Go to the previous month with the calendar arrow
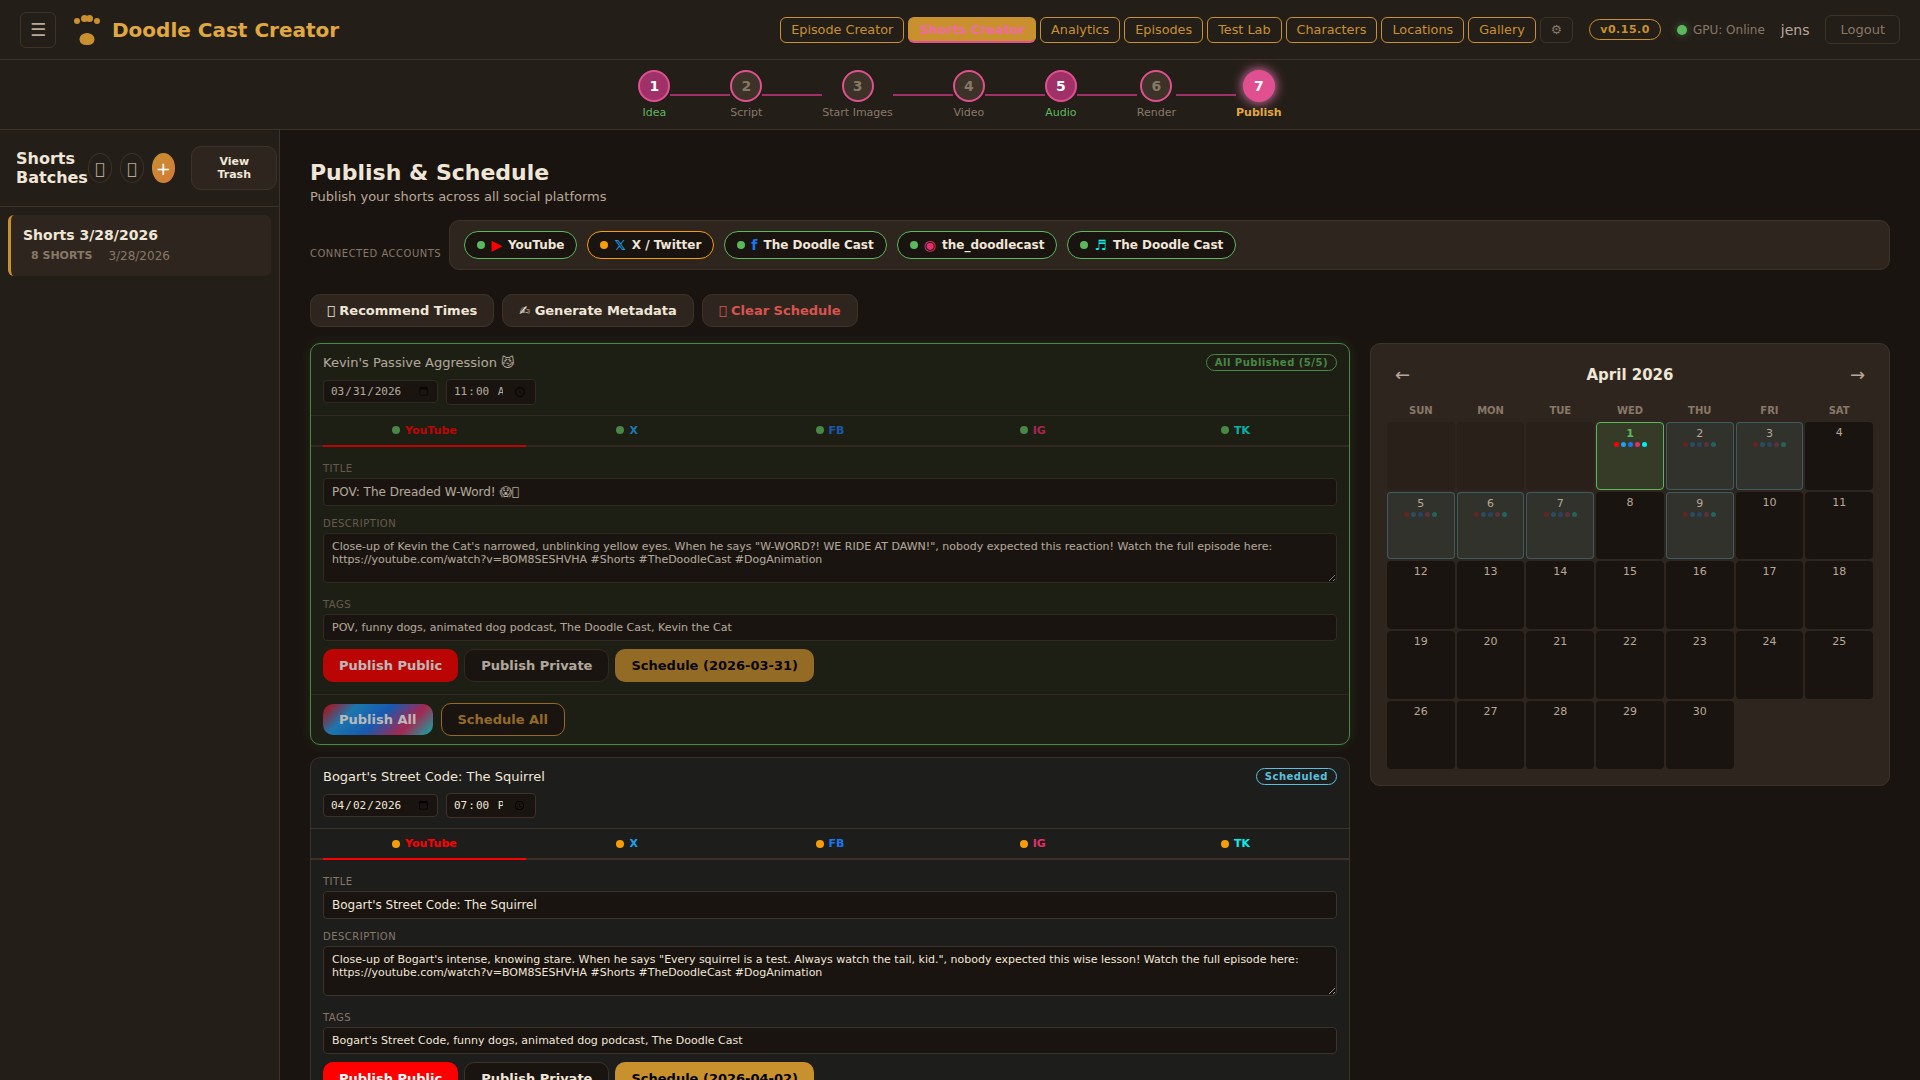 point(1401,374)
